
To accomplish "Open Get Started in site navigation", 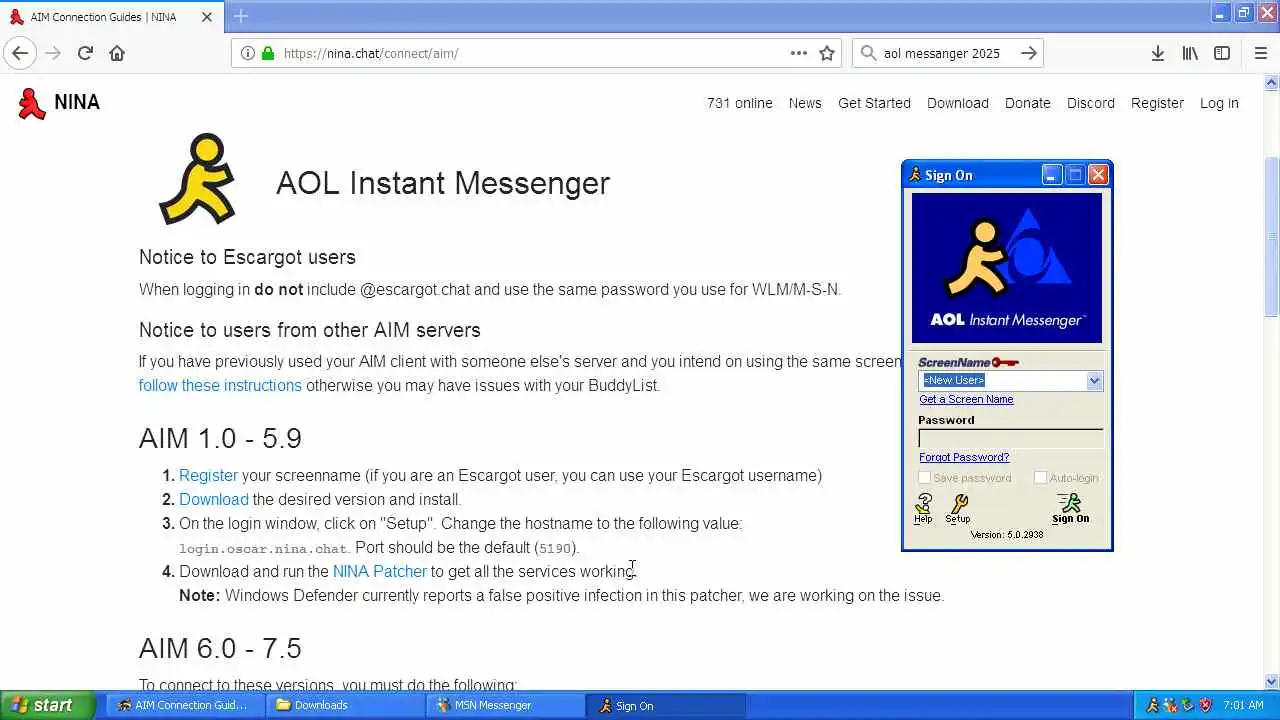I will 874,103.
